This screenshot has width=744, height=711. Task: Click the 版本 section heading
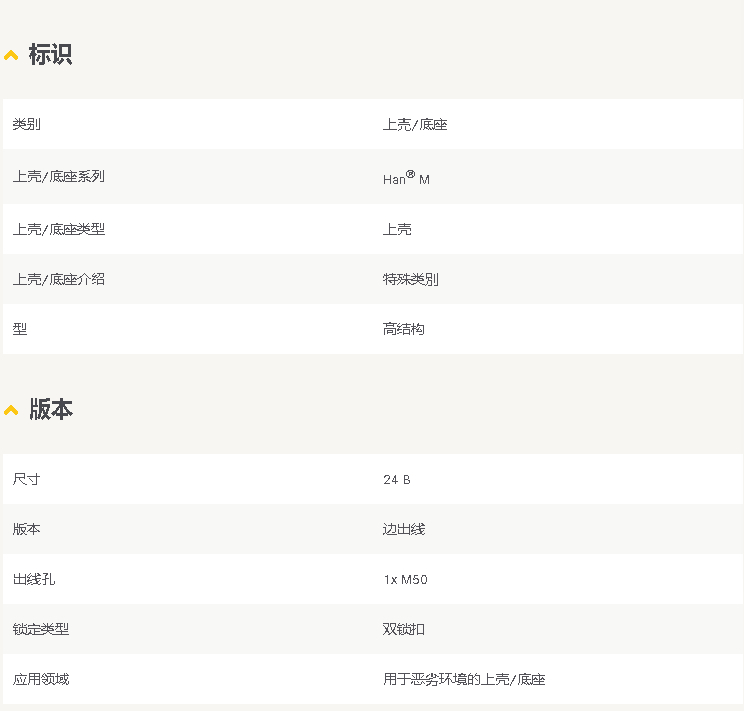click(51, 409)
